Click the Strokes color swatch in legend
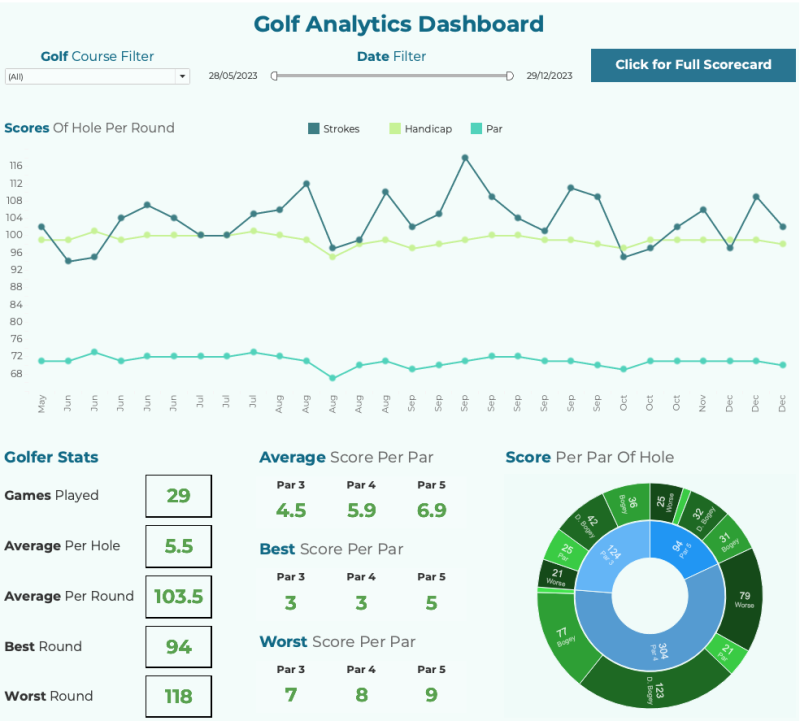Viewport: 800px width, 721px height. click(x=312, y=128)
